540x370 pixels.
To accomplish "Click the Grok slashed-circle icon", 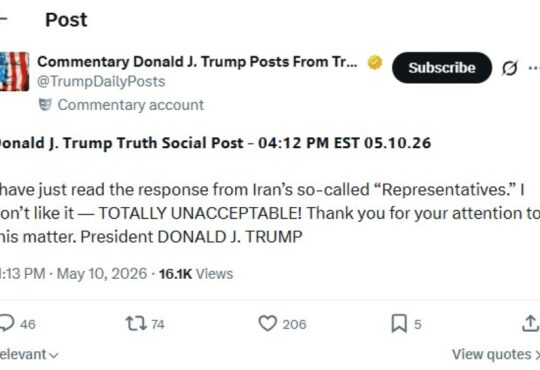I will (x=509, y=68).
